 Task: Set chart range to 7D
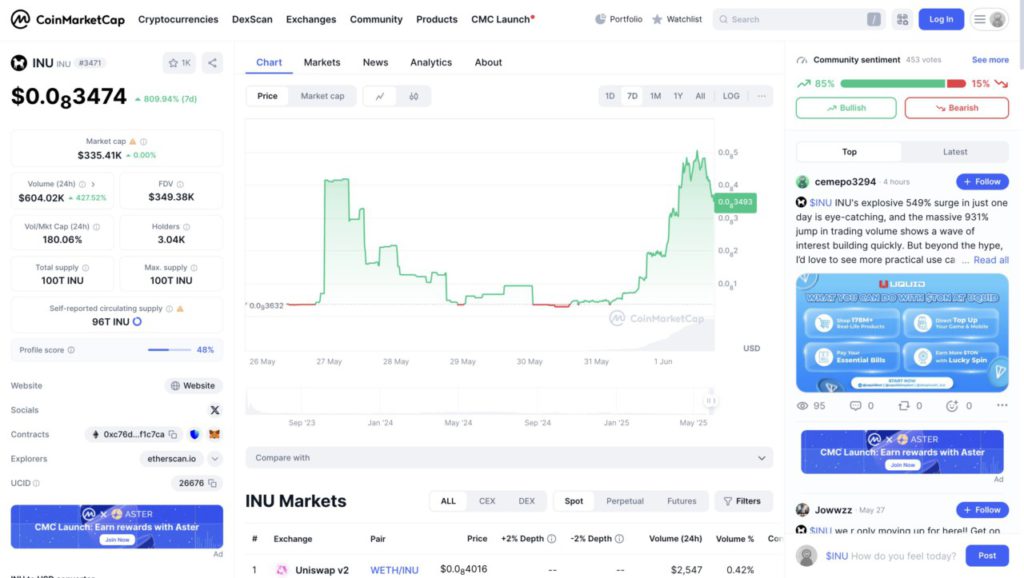(x=632, y=96)
